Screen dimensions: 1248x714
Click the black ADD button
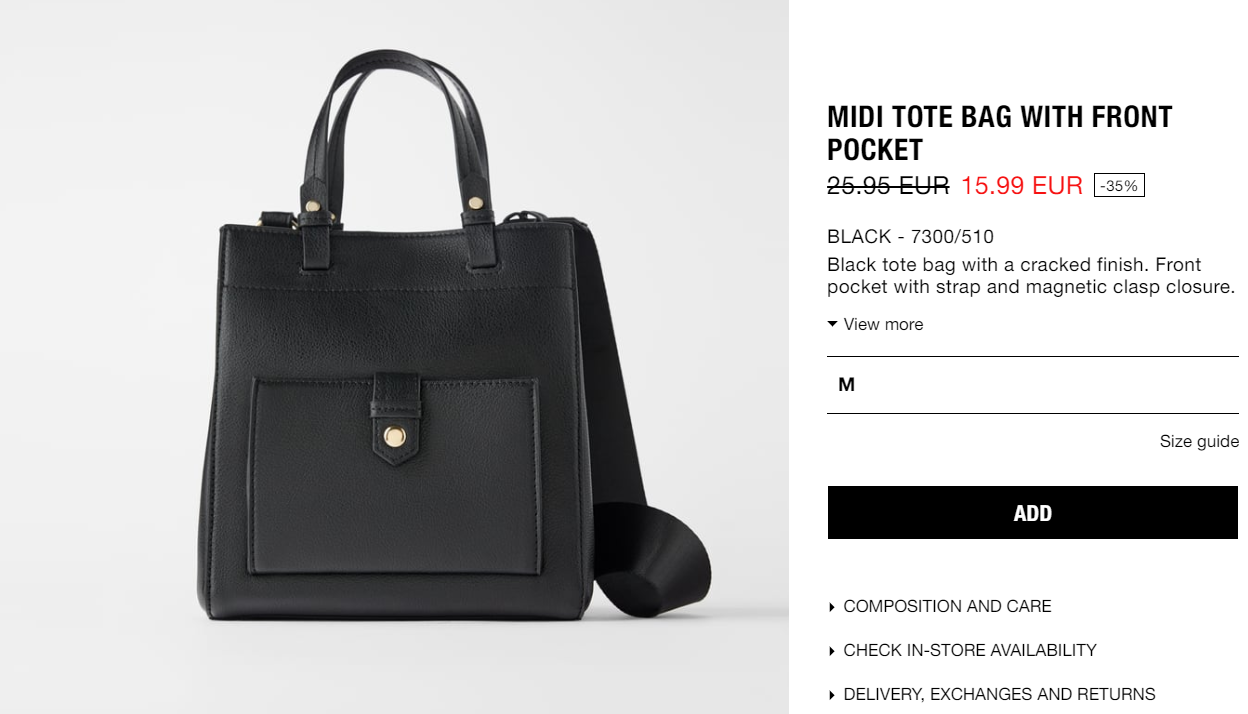point(1033,513)
